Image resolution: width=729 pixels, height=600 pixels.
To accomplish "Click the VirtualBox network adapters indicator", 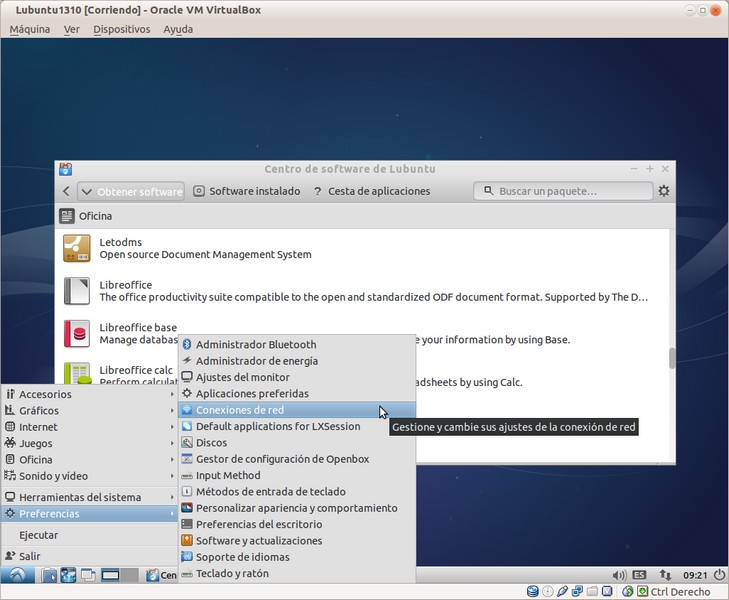I will (x=577, y=591).
